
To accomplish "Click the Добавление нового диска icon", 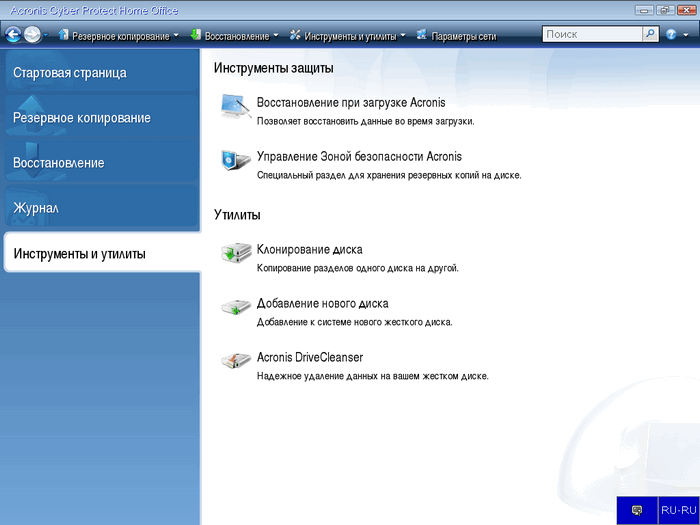I will coord(236,307).
